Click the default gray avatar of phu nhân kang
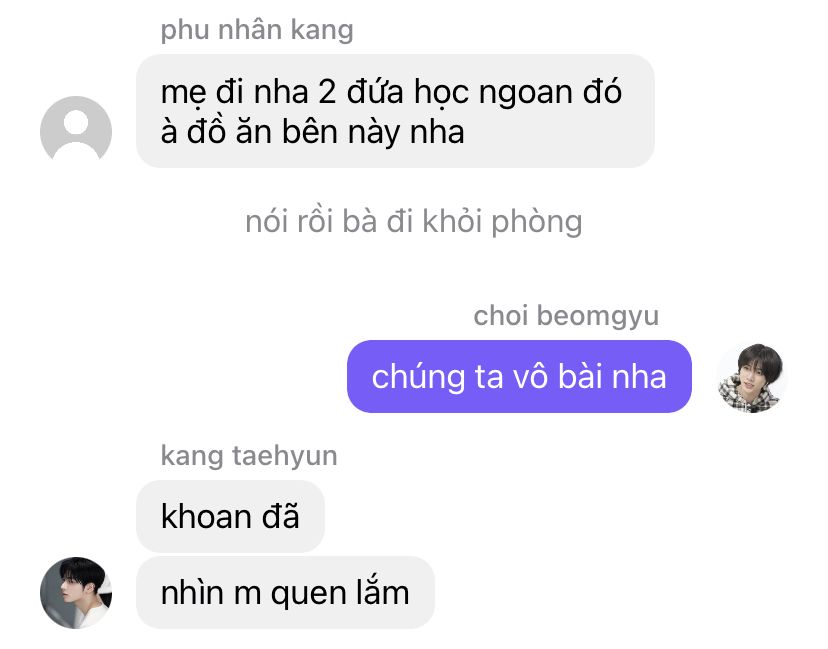 click(76, 131)
